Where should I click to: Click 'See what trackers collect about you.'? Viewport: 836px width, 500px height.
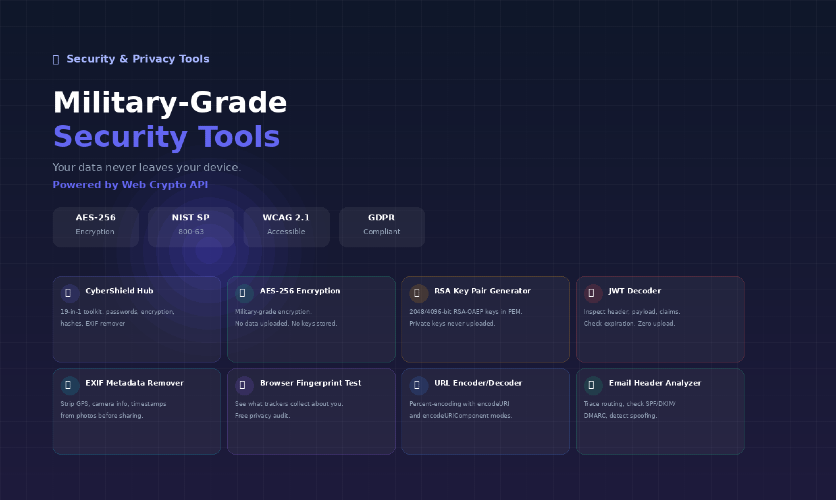click(x=289, y=404)
